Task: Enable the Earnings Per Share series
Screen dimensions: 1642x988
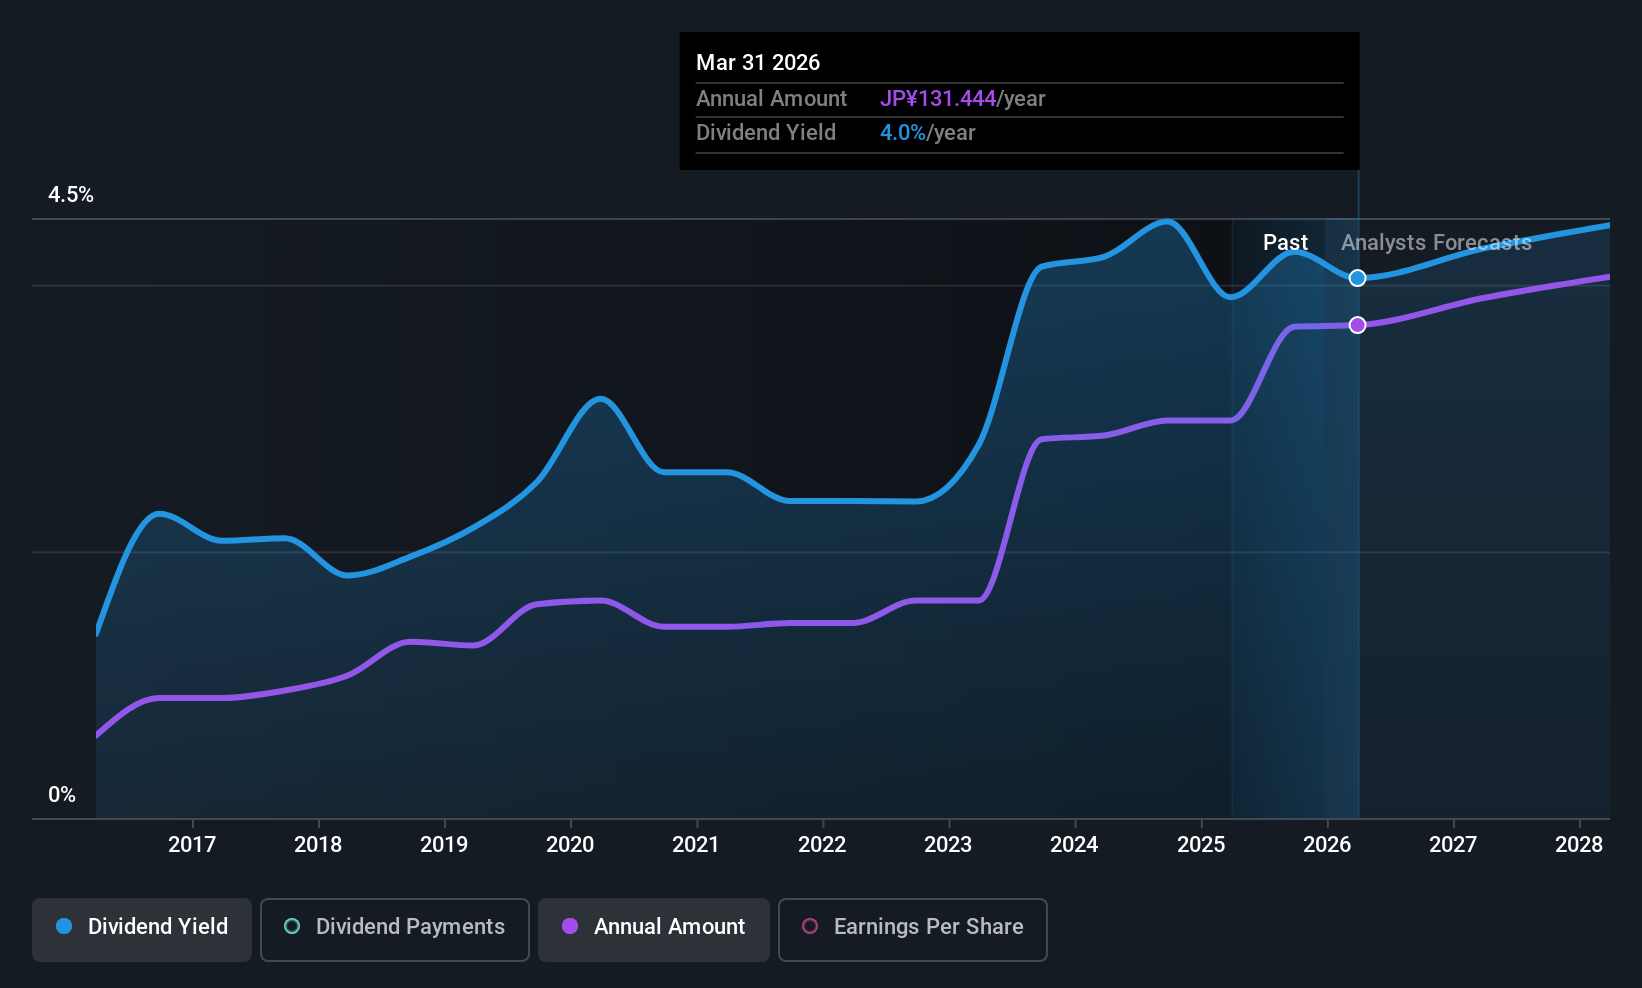Action: click(913, 930)
